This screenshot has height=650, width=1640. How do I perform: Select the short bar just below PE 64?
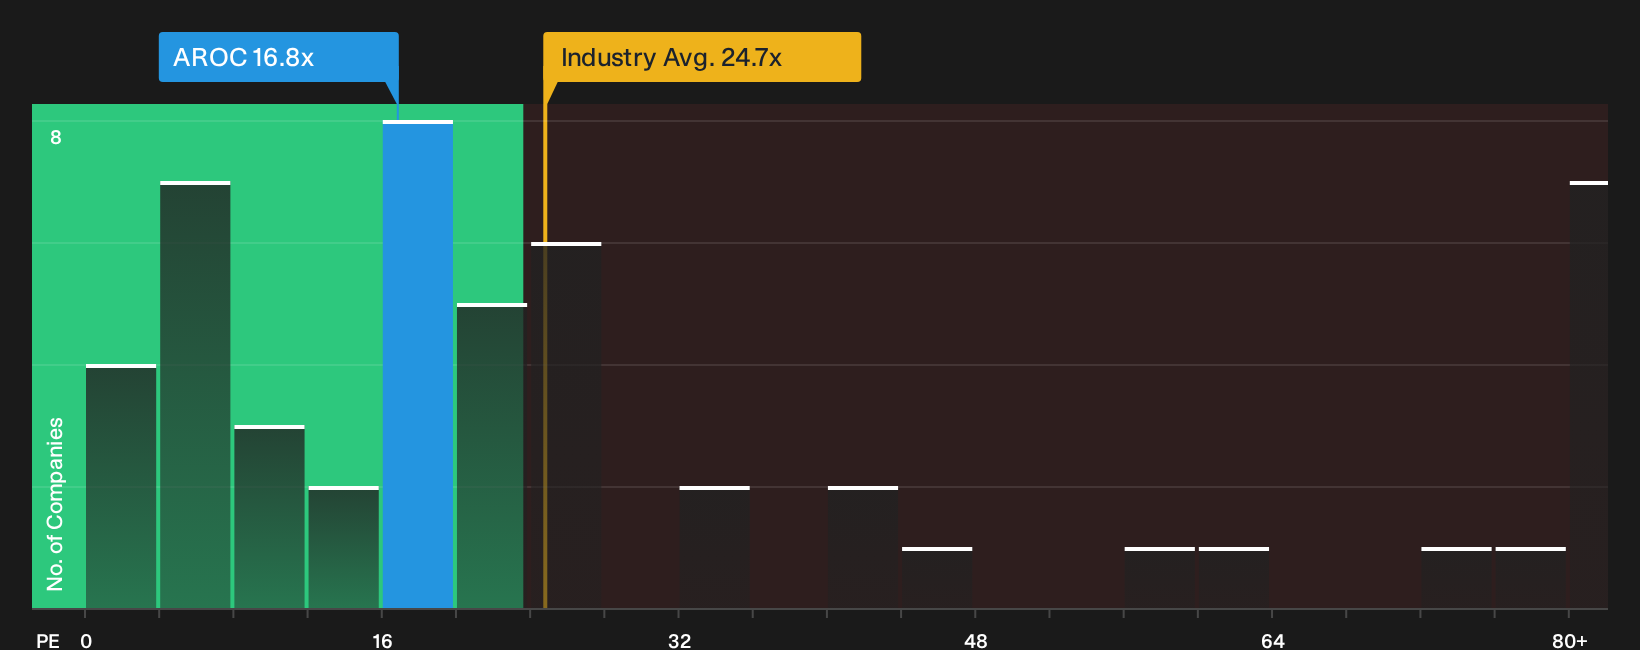[x=1234, y=578]
